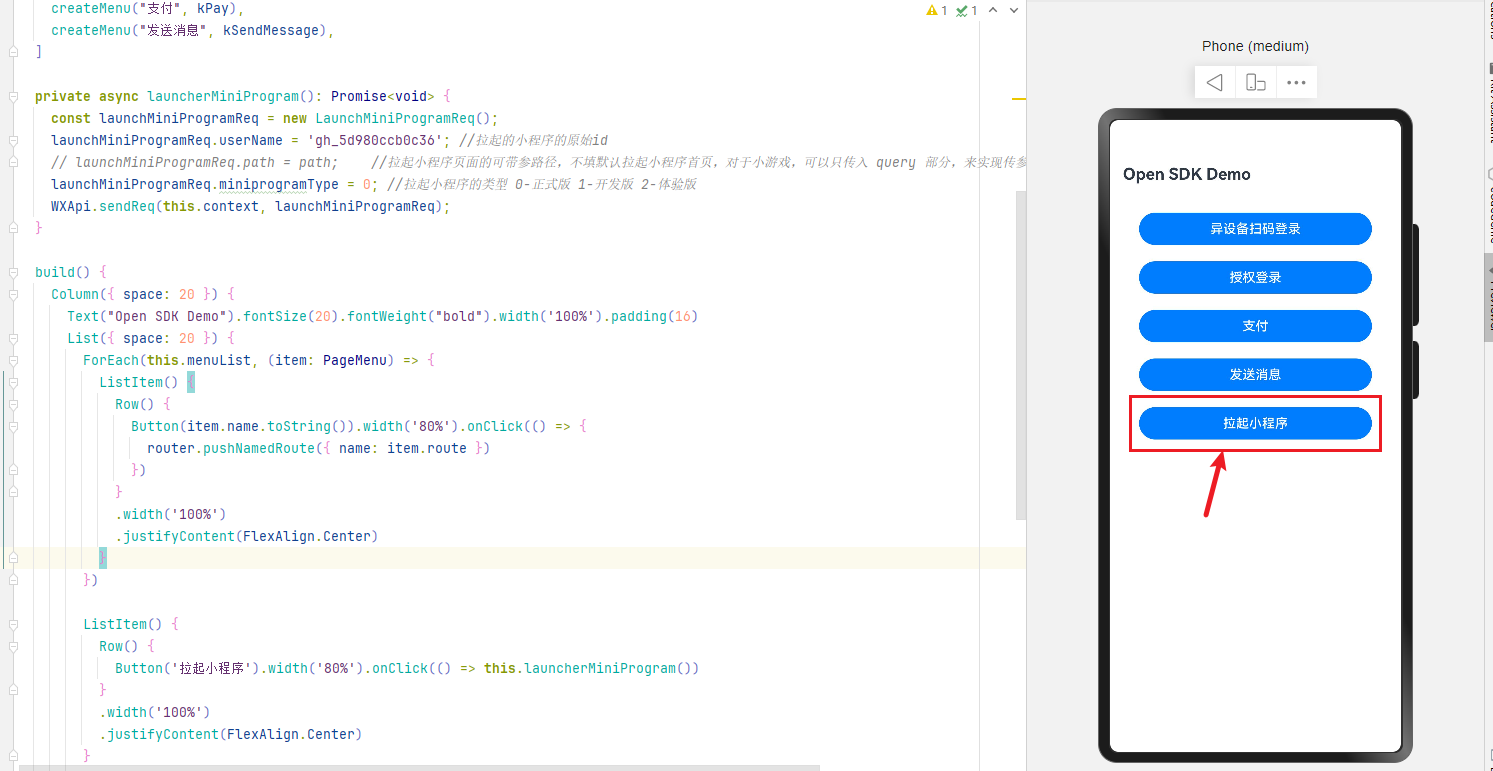Screen dimensions: 1493x771
Task: Fold the build() method block
Action: [x=13, y=272]
